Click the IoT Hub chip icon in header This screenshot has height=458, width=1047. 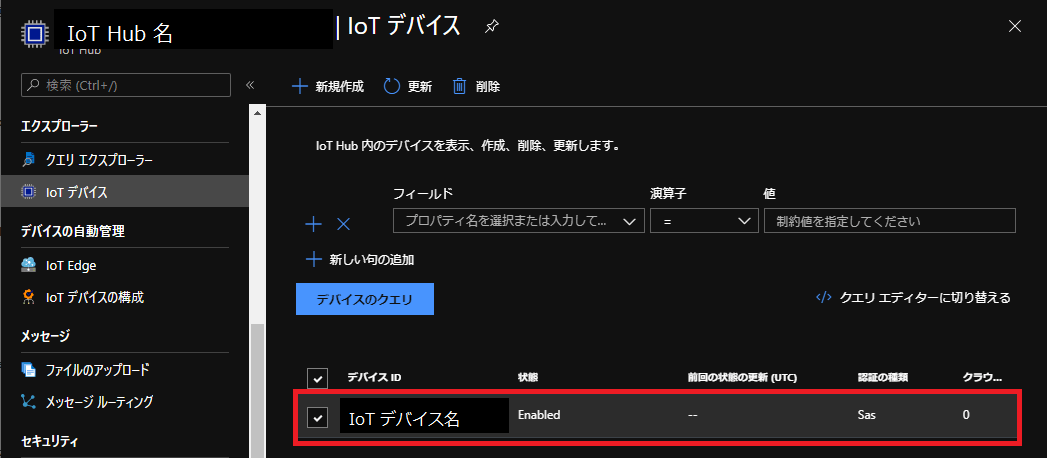(34, 32)
